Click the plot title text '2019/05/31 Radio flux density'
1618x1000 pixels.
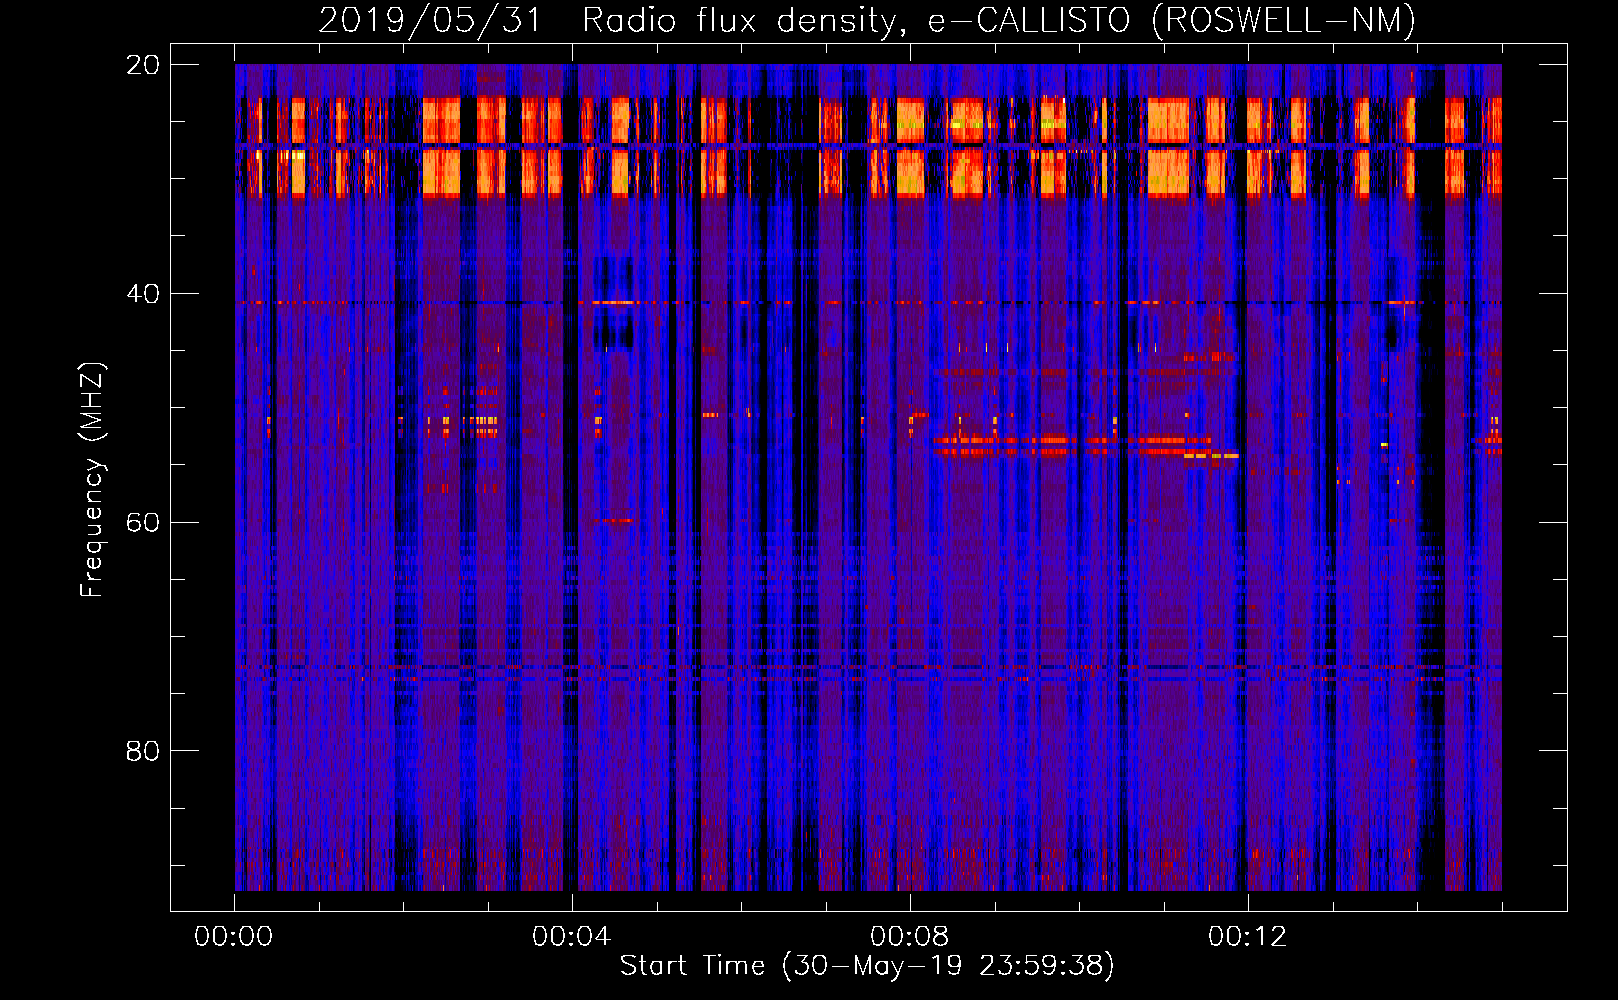pos(606,20)
